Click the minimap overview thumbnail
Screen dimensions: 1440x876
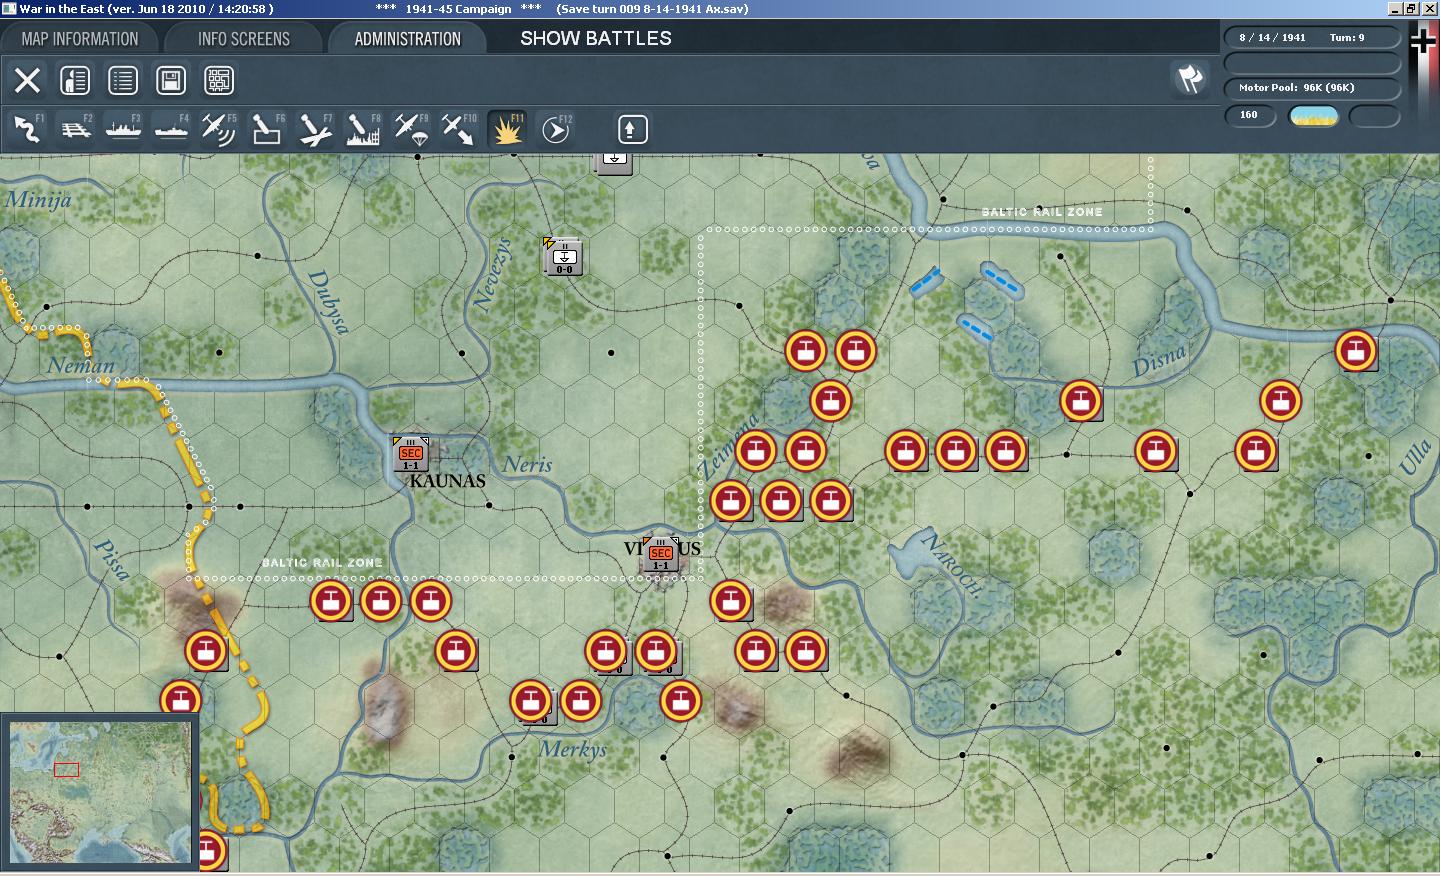pyautogui.click(x=100, y=792)
